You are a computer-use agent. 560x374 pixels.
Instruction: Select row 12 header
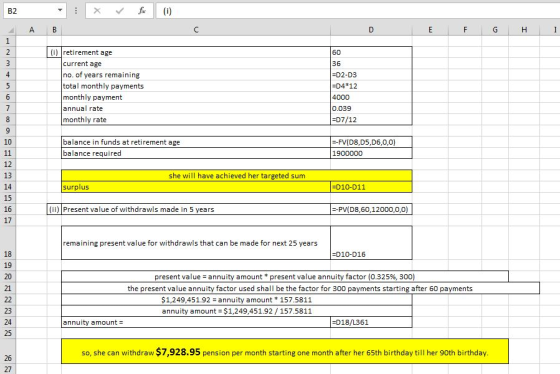(8, 164)
